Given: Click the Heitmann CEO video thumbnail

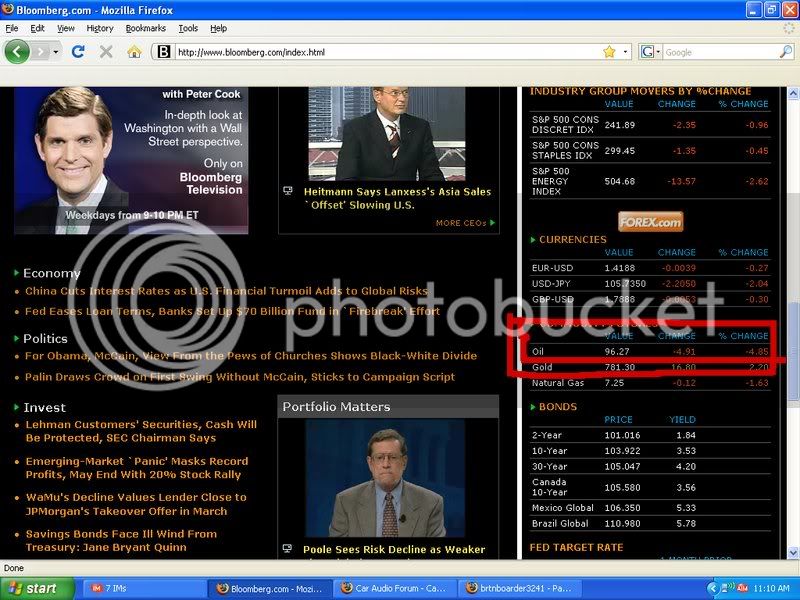Looking at the screenshot, I should (387, 134).
